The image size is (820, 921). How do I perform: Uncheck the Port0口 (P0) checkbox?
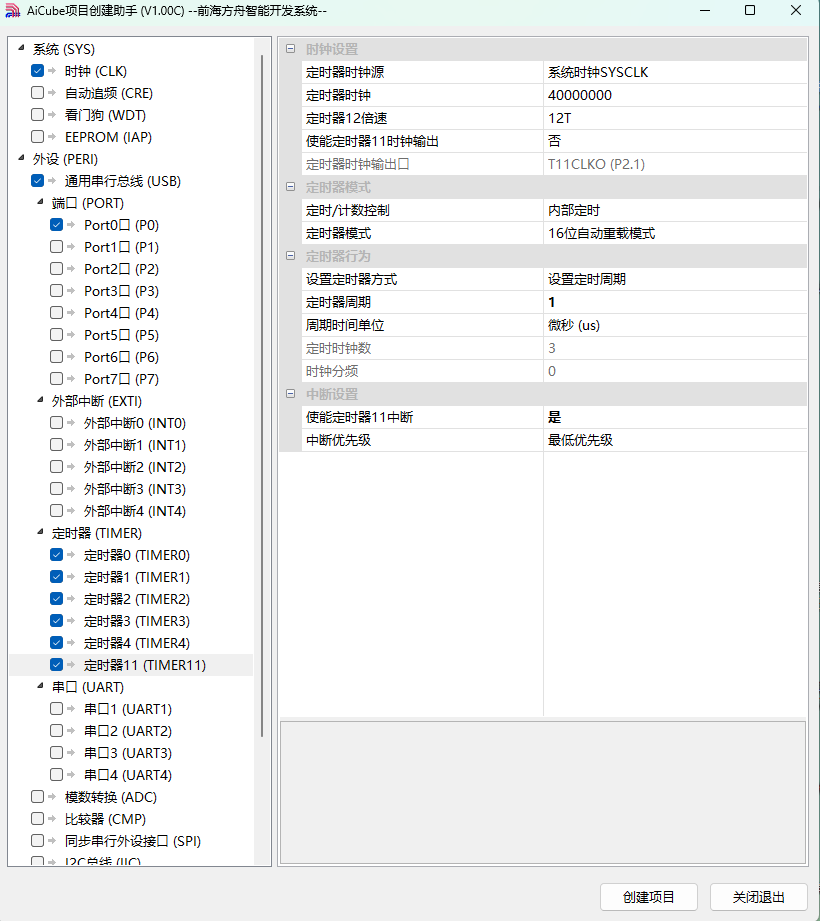pyautogui.click(x=56, y=225)
